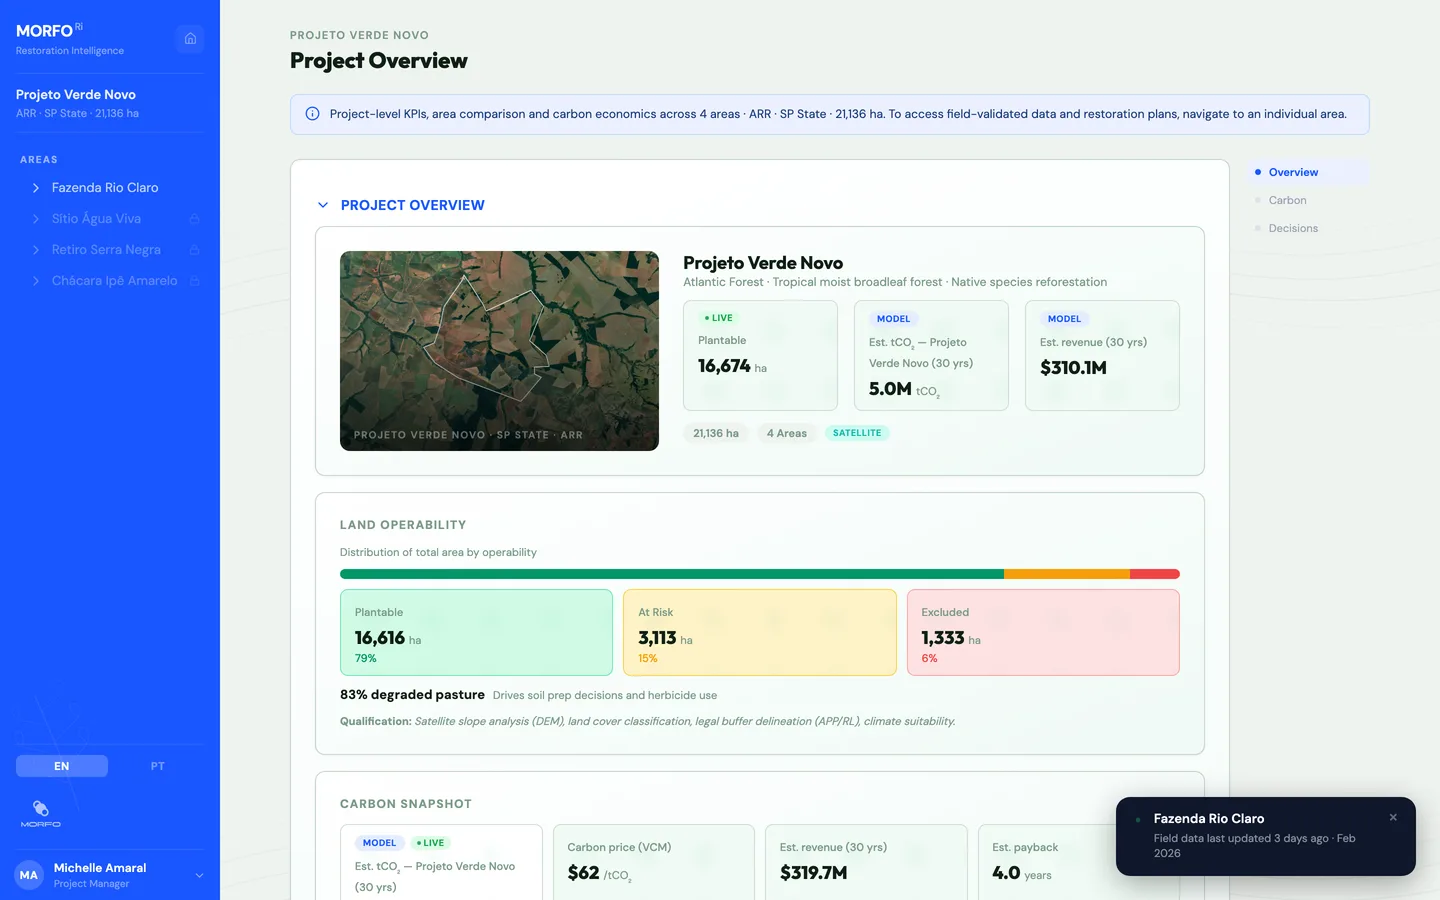Image resolution: width=1440 pixels, height=900 pixels.
Task: Click the lock icon beside Retiro Serra Negra
Action: click(x=195, y=249)
